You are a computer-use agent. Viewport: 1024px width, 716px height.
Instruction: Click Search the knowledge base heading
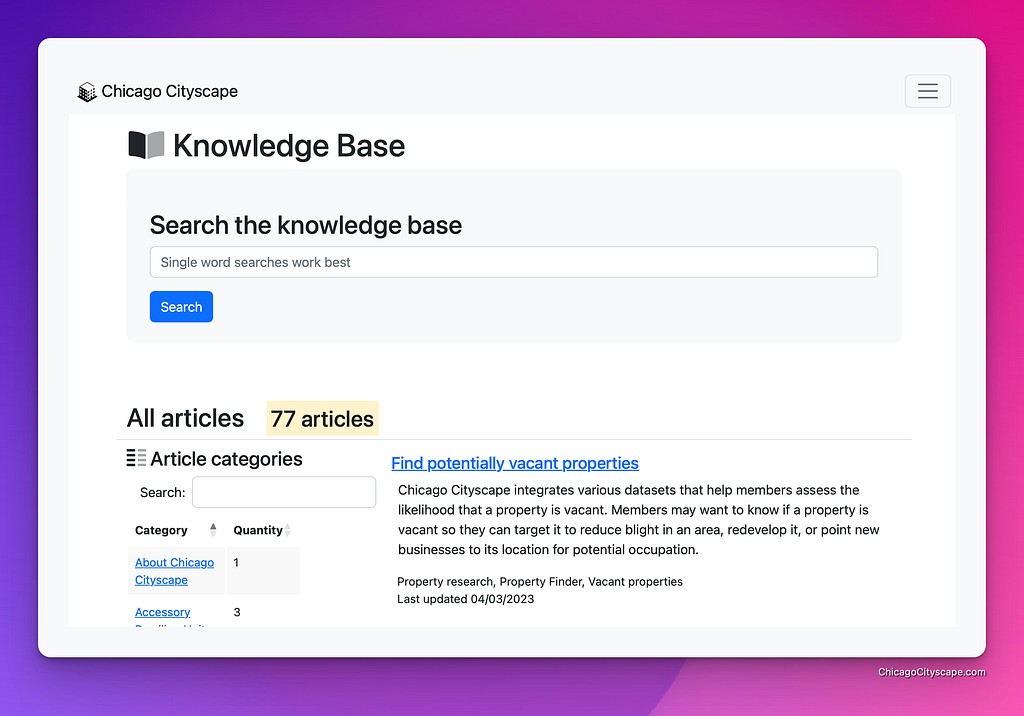306,225
